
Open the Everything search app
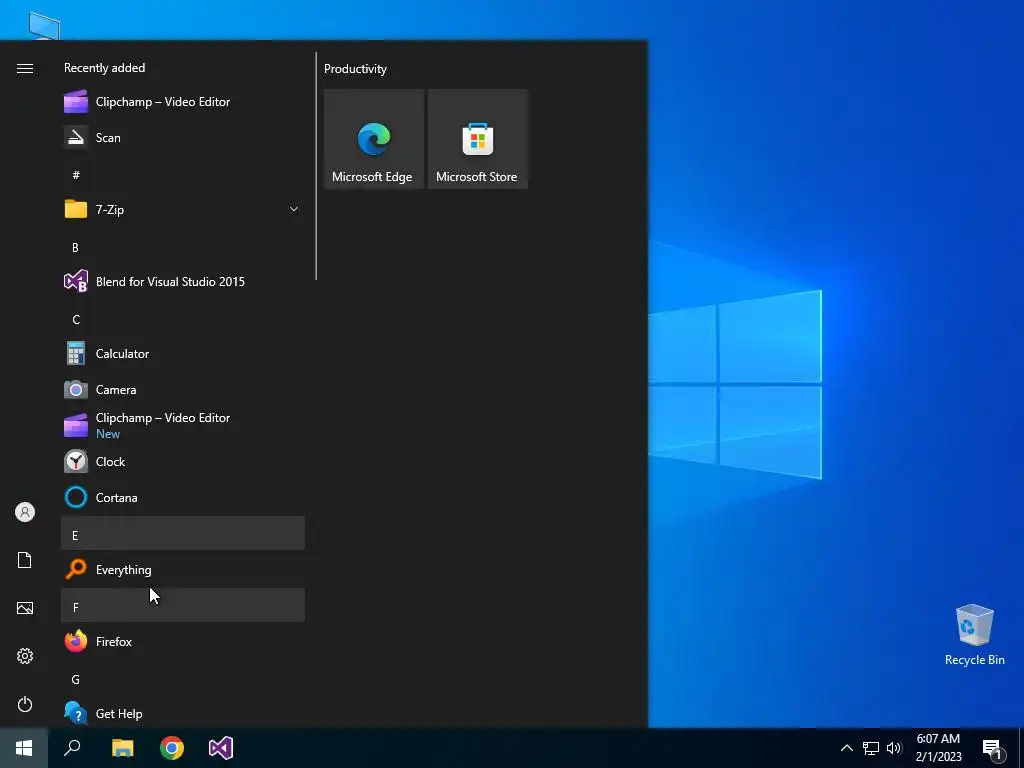coord(183,569)
